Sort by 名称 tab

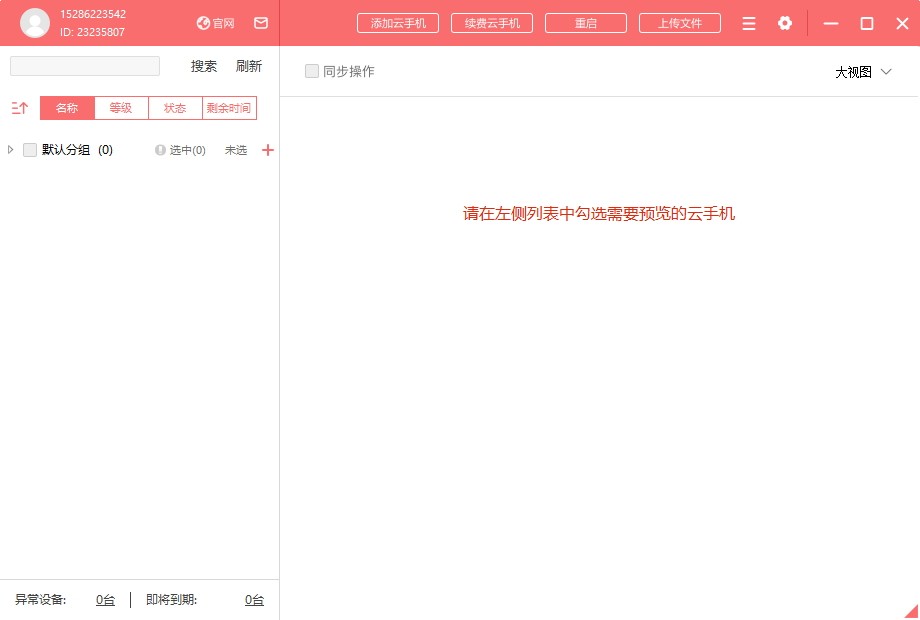pos(67,108)
